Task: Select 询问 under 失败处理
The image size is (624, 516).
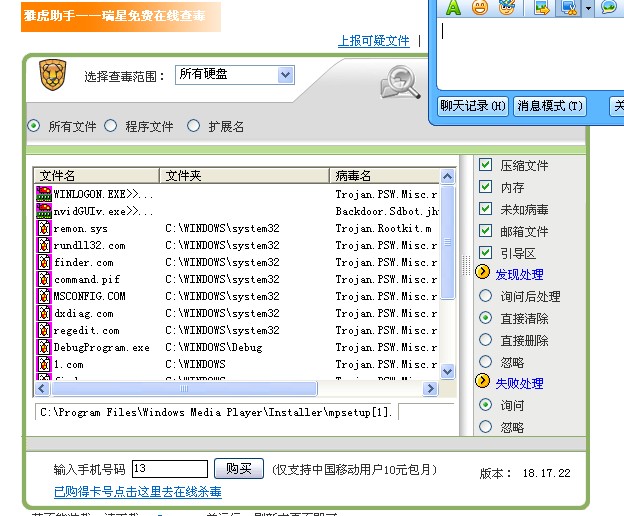Action: tap(486, 405)
